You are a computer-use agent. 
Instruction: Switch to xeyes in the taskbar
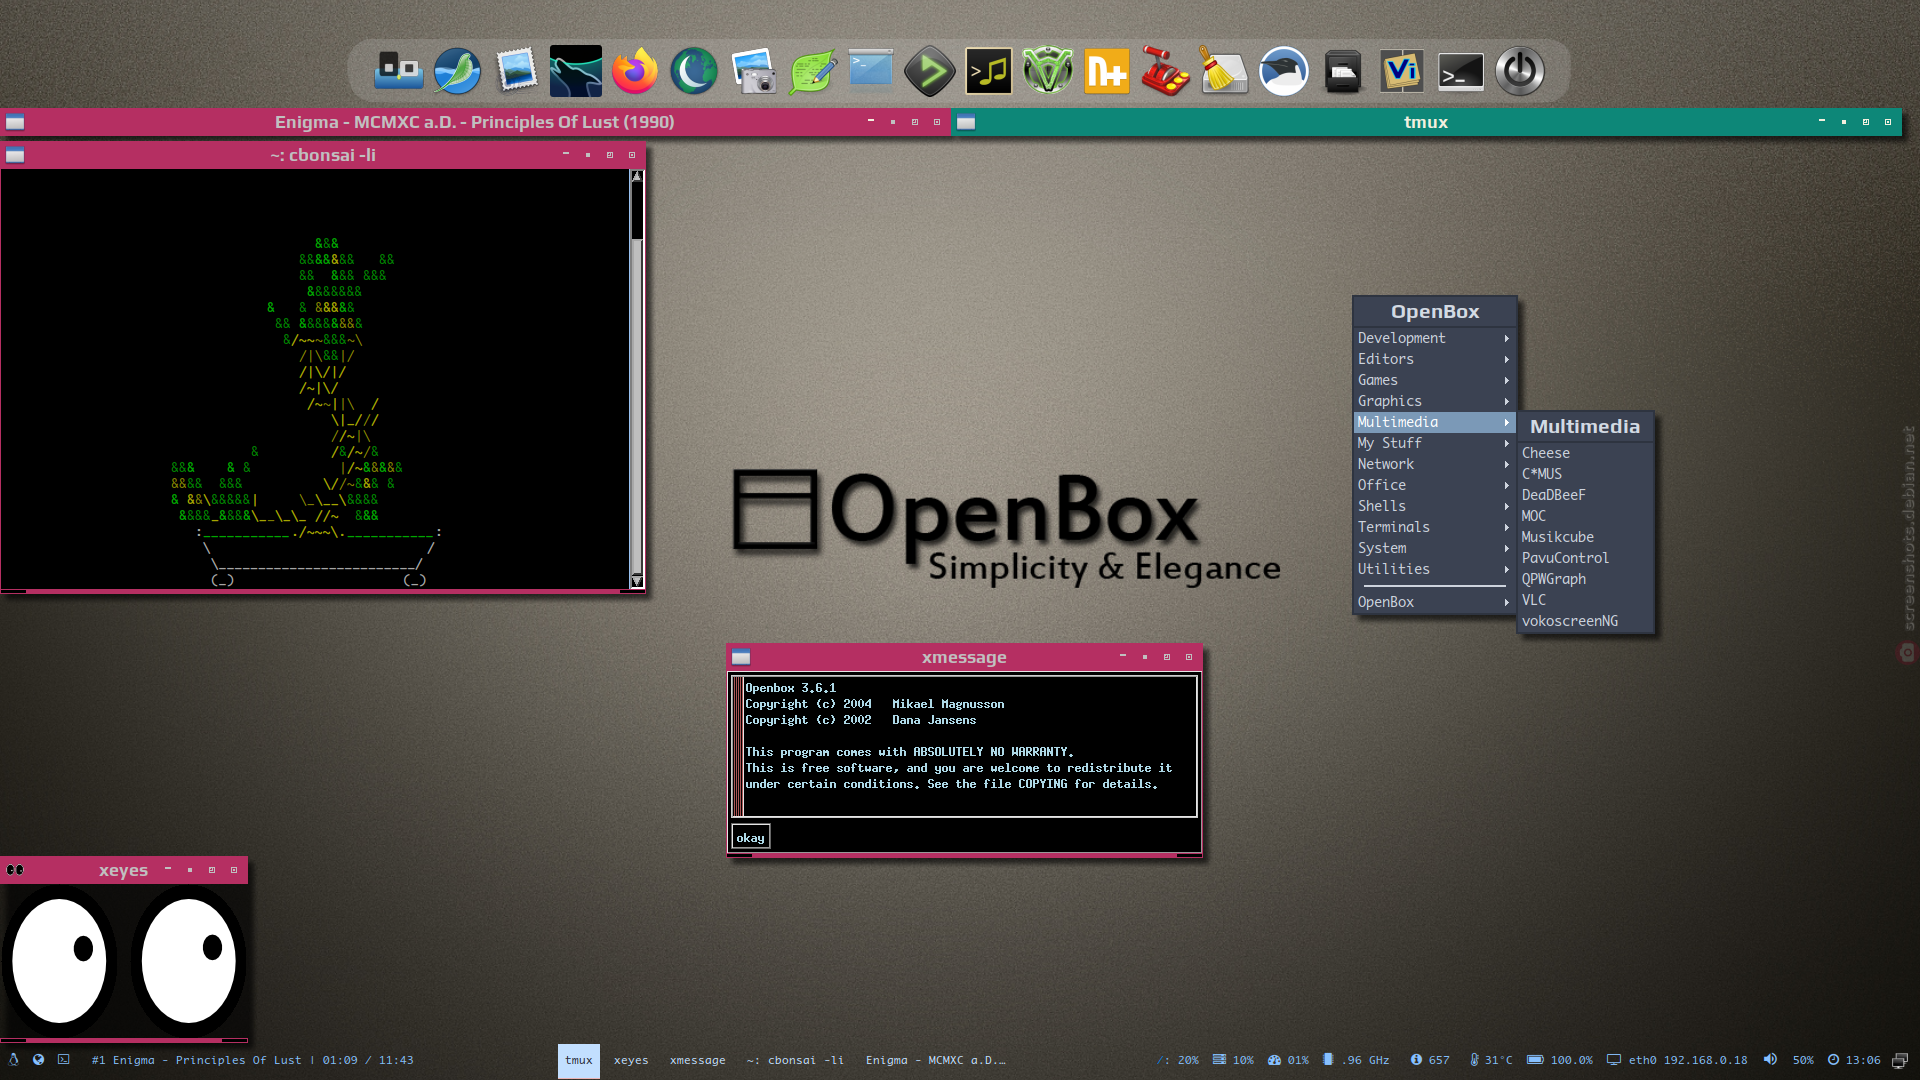[x=631, y=1061]
